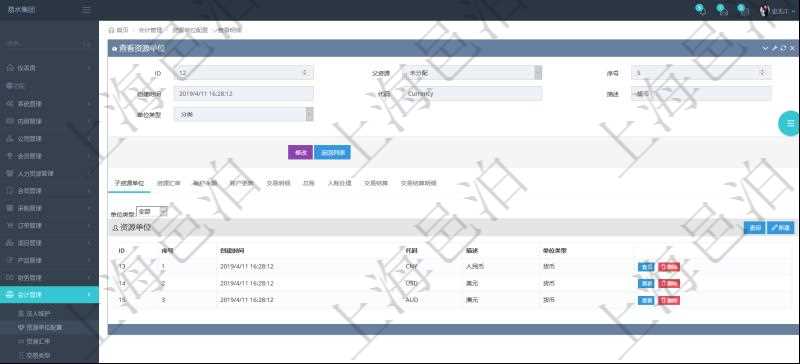This screenshot has height=364, width=800.
Task: Expand the 人力资源管理 sidebar menu
Action: coord(49,174)
